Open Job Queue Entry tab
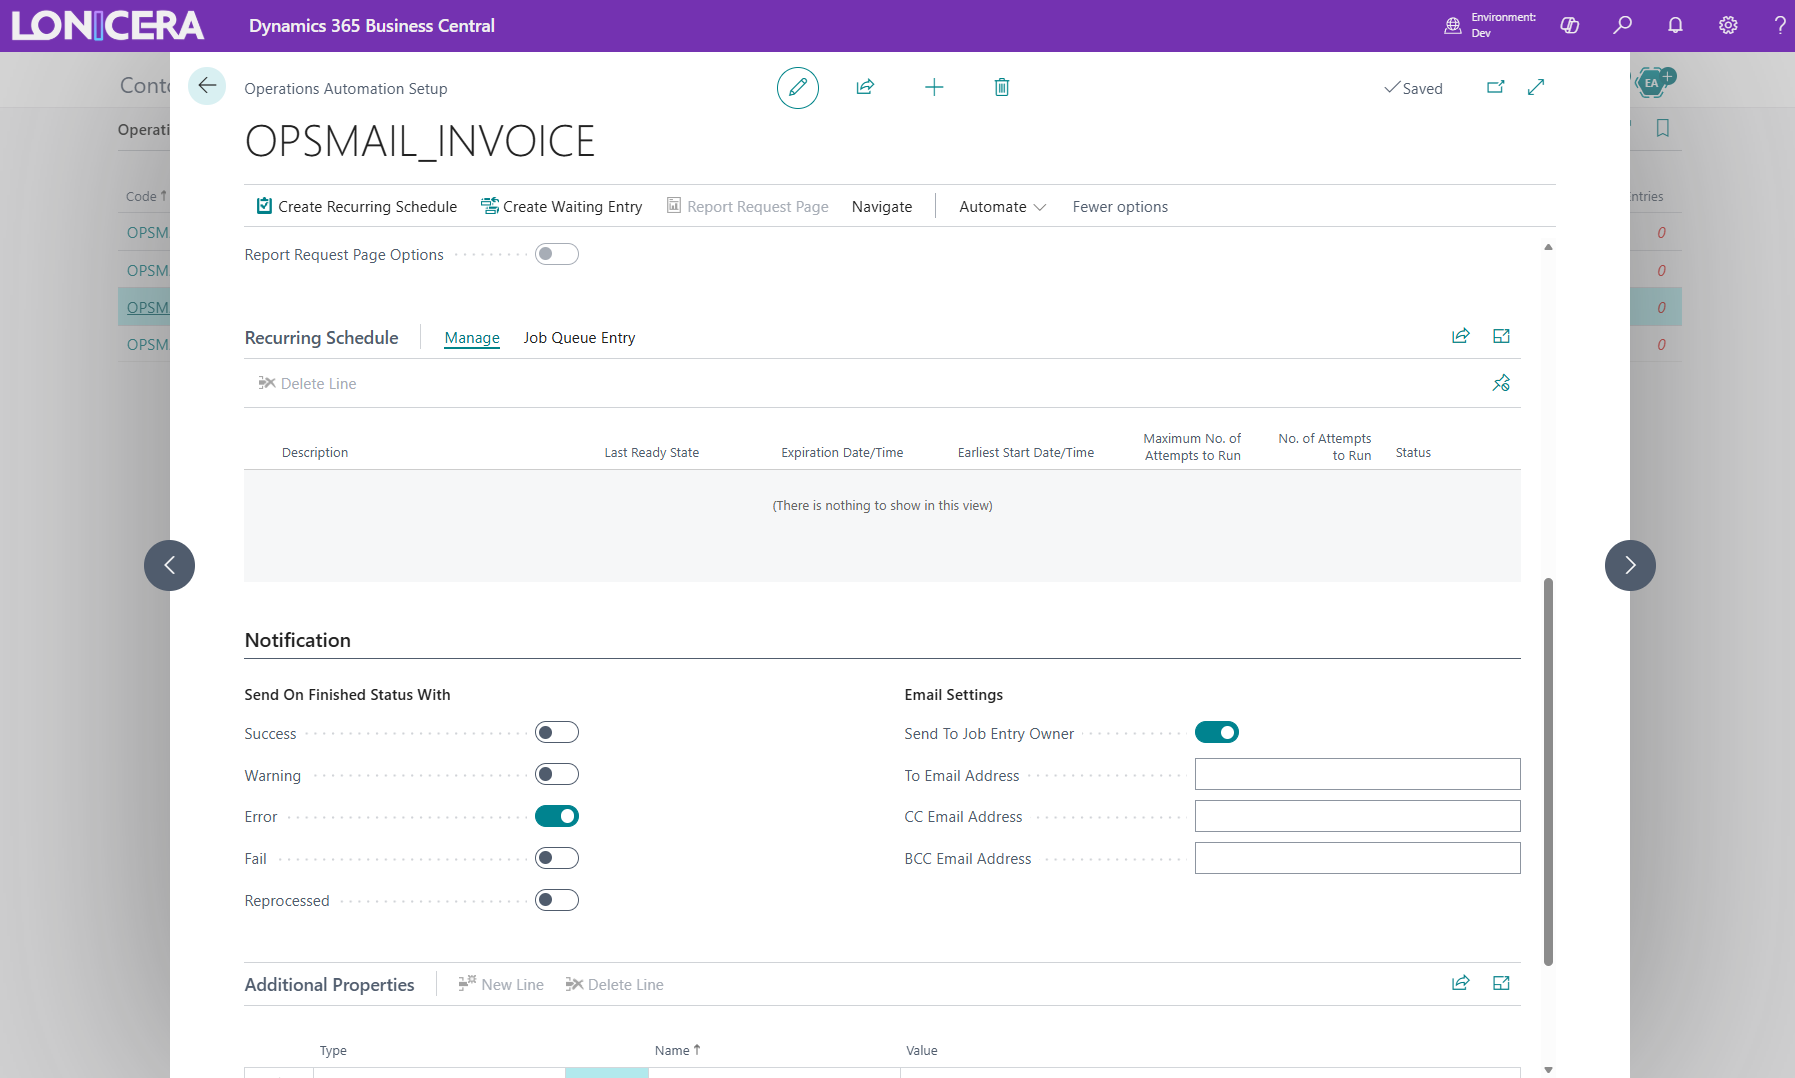The width and height of the screenshot is (1795, 1078). click(579, 338)
